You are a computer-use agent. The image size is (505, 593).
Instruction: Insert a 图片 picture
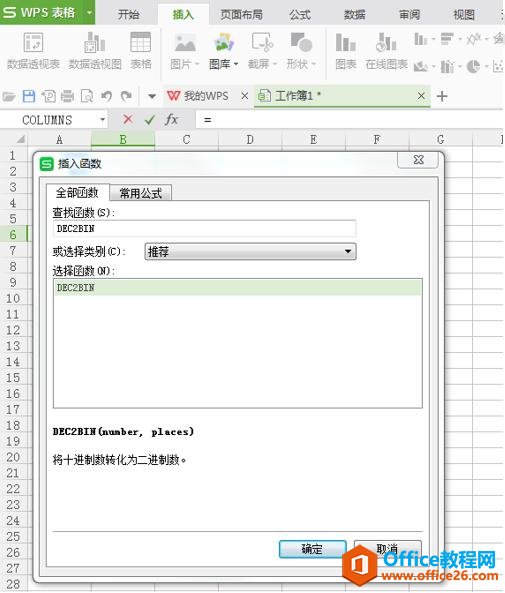tap(185, 51)
